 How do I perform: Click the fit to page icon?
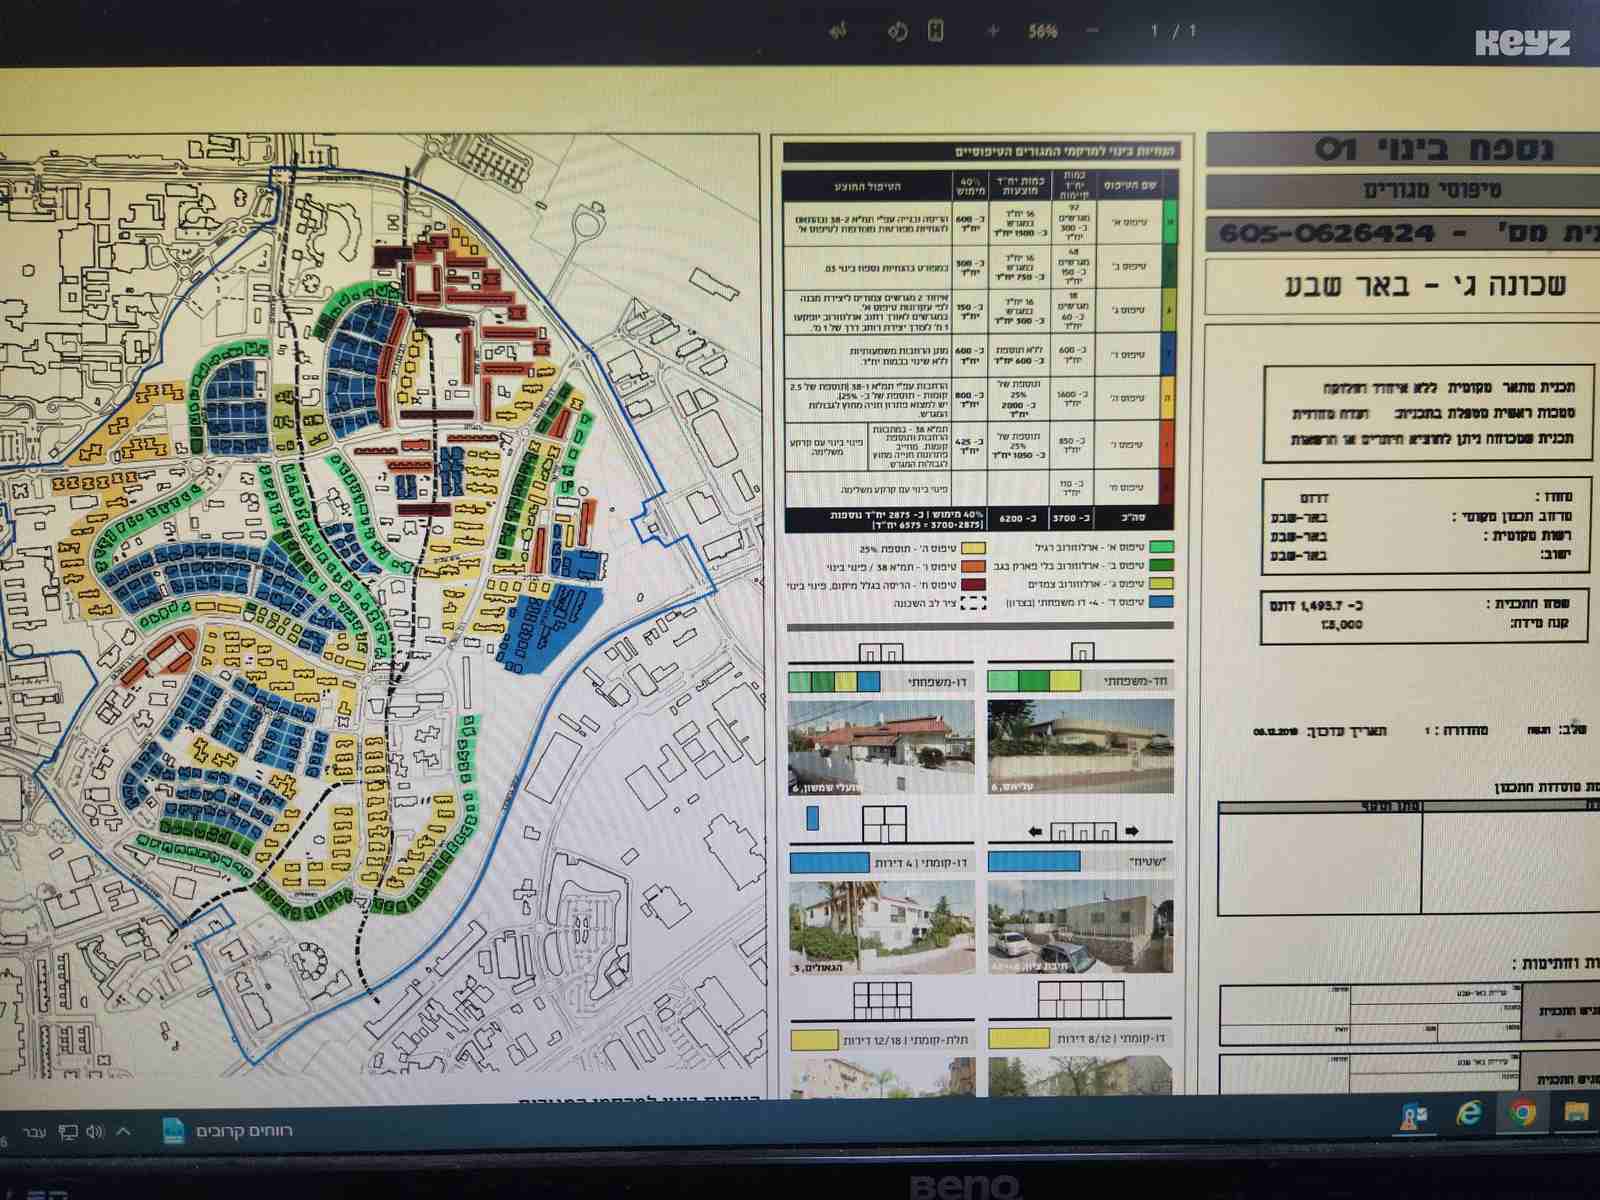point(936,31)
